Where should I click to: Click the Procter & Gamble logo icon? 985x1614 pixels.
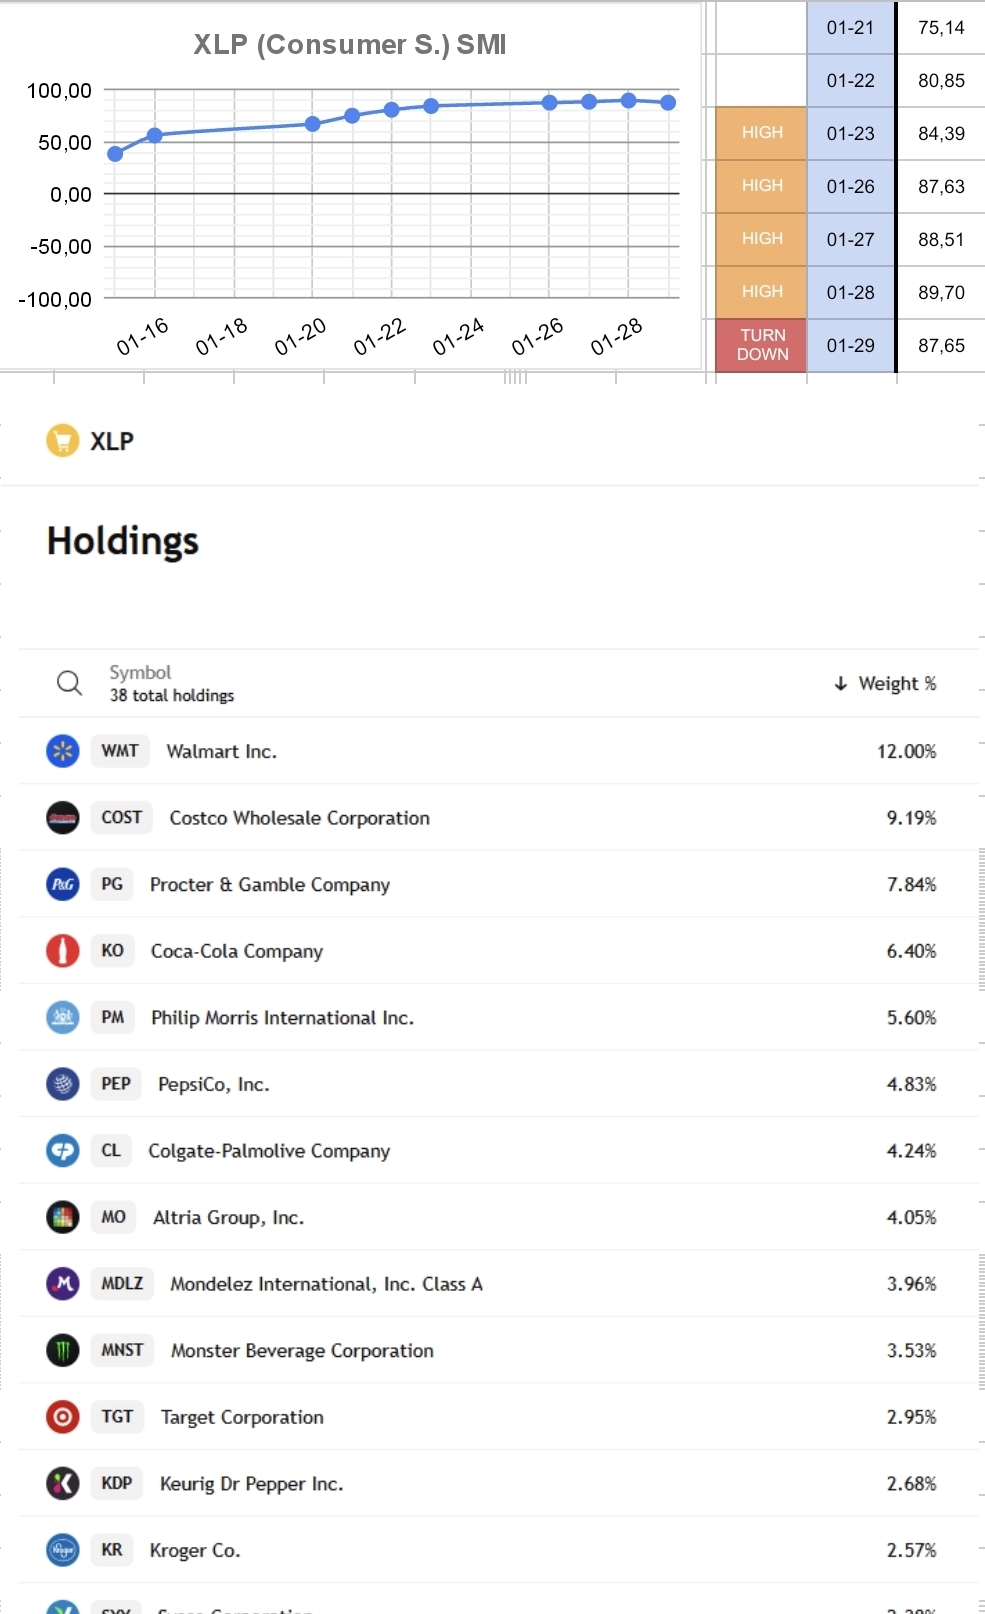(x=63, y=884)
